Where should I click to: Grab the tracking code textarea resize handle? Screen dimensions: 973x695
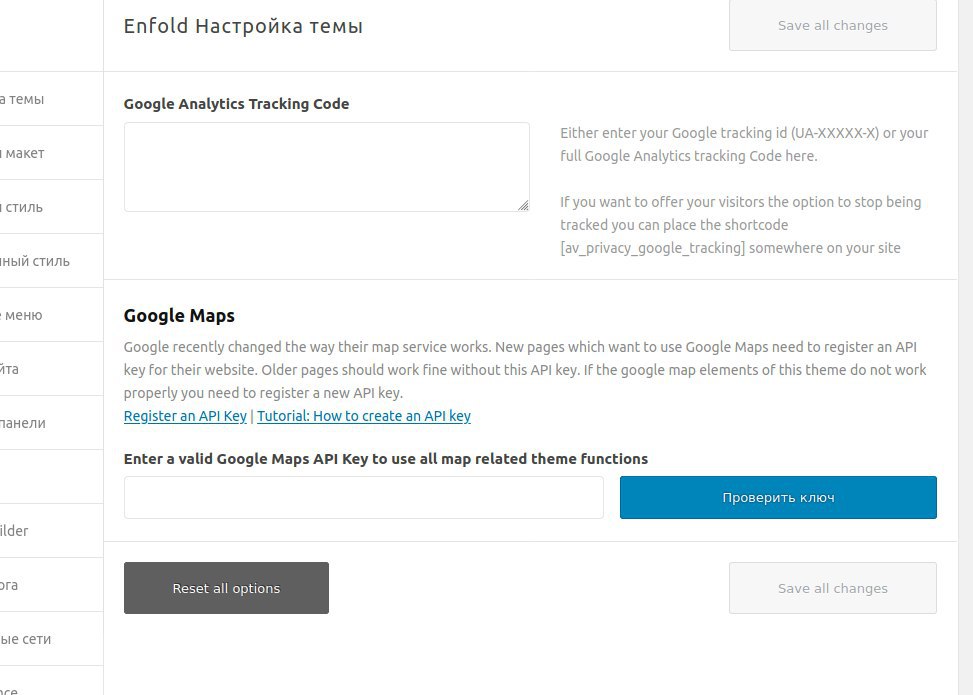(x=523, y=205)
